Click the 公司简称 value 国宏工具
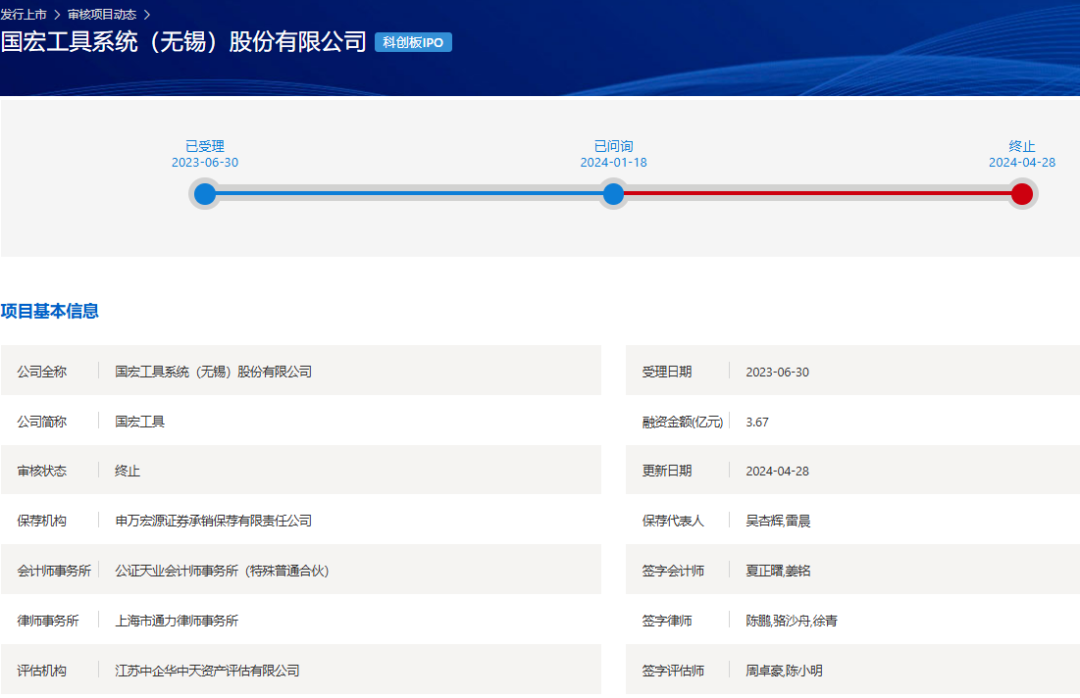This screenshot has width=1080, height=698. coord(140,422)
